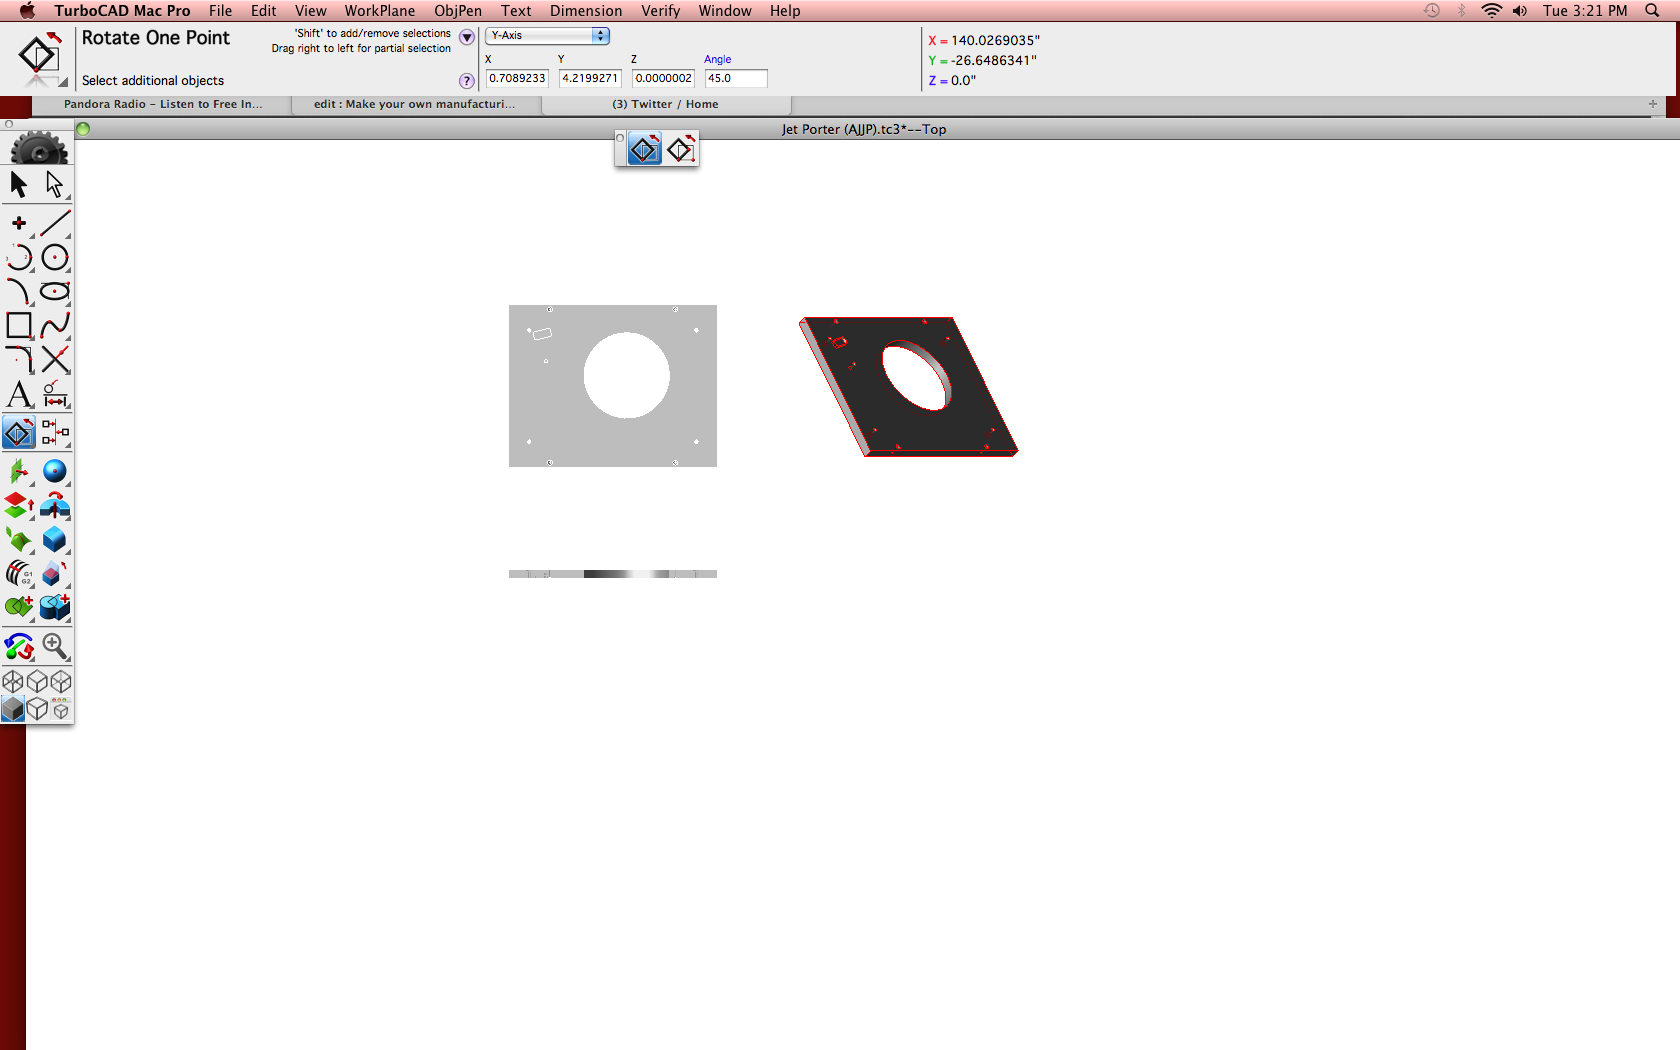The height and width of the screenshot is (1050, 1680).
Task: Click the Transform rotate tool in palette
Action: (x=19, y=433)
